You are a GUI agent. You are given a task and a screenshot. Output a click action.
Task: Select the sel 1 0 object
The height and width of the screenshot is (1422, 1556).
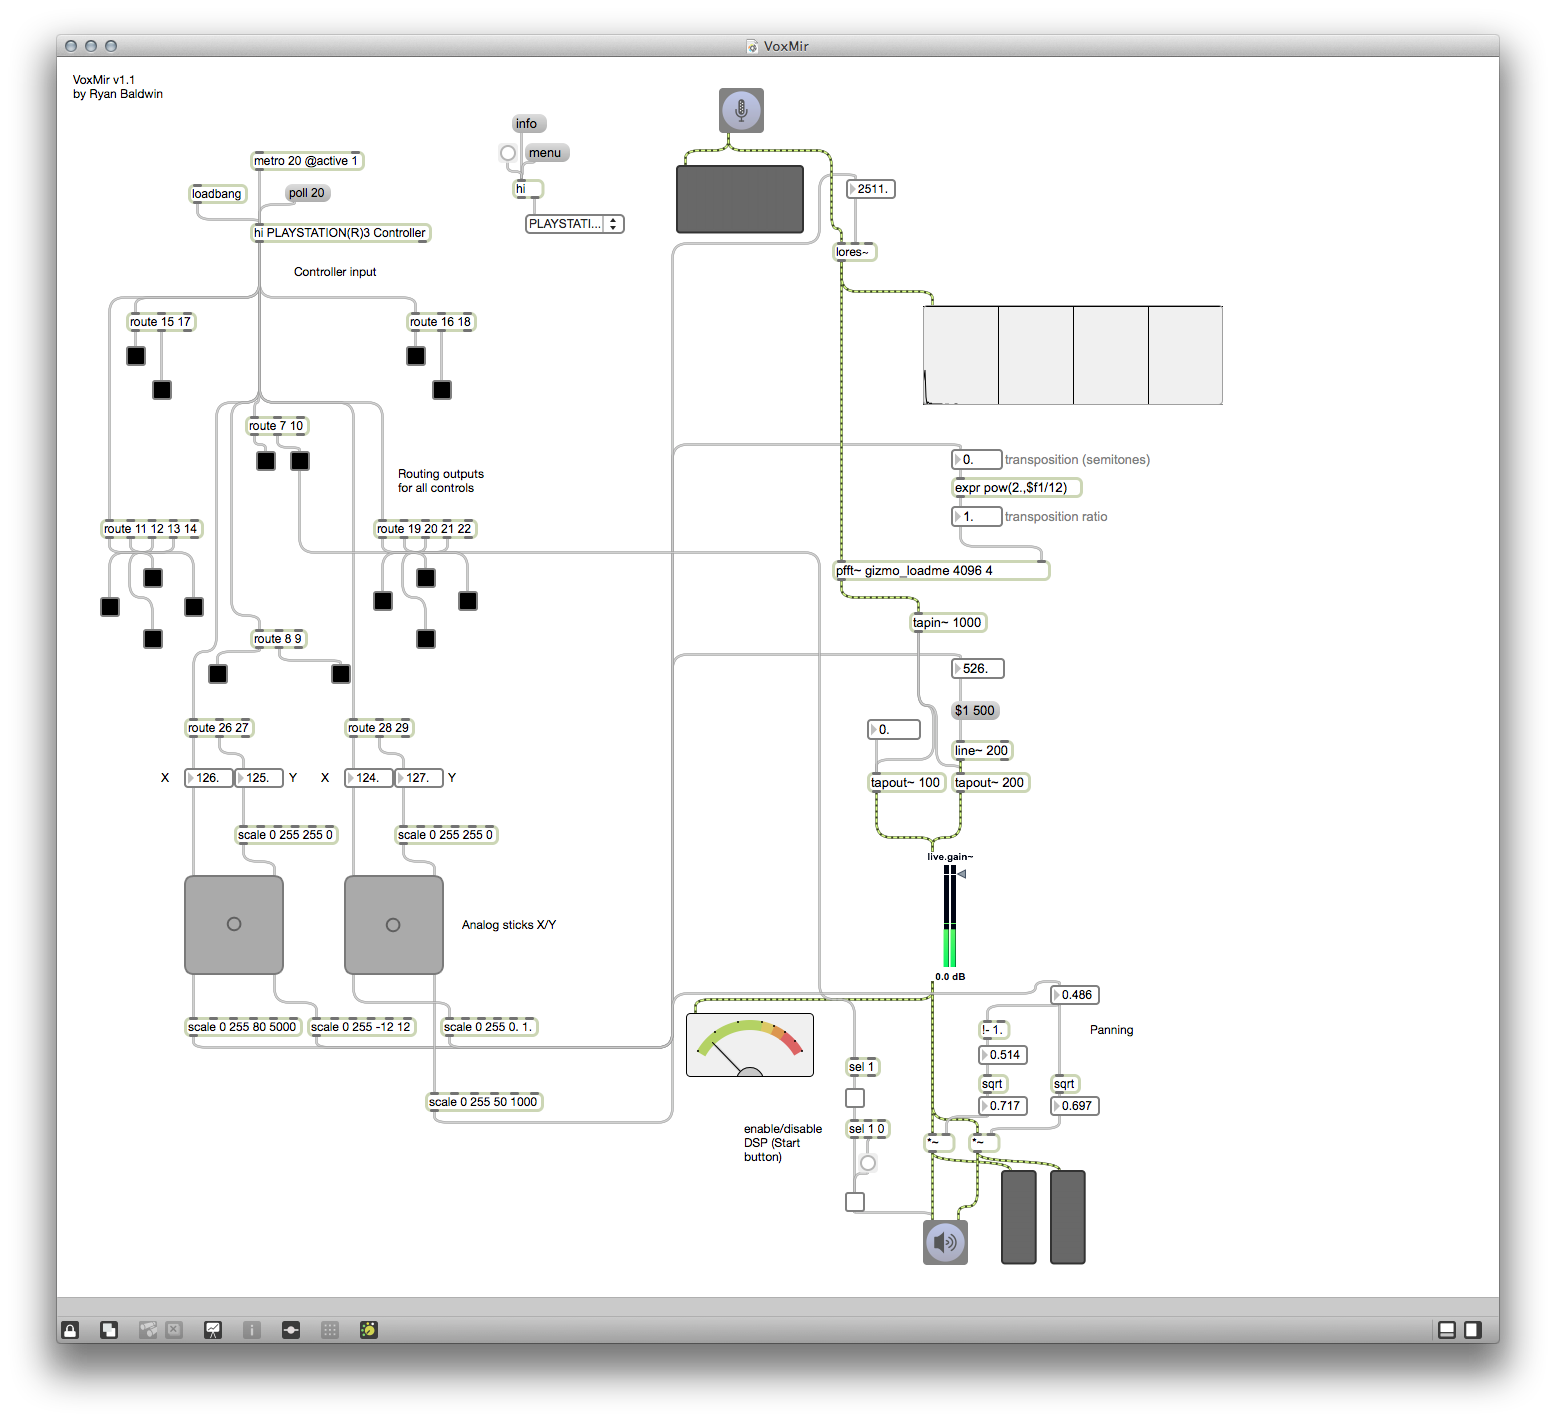coord(867,1129)
